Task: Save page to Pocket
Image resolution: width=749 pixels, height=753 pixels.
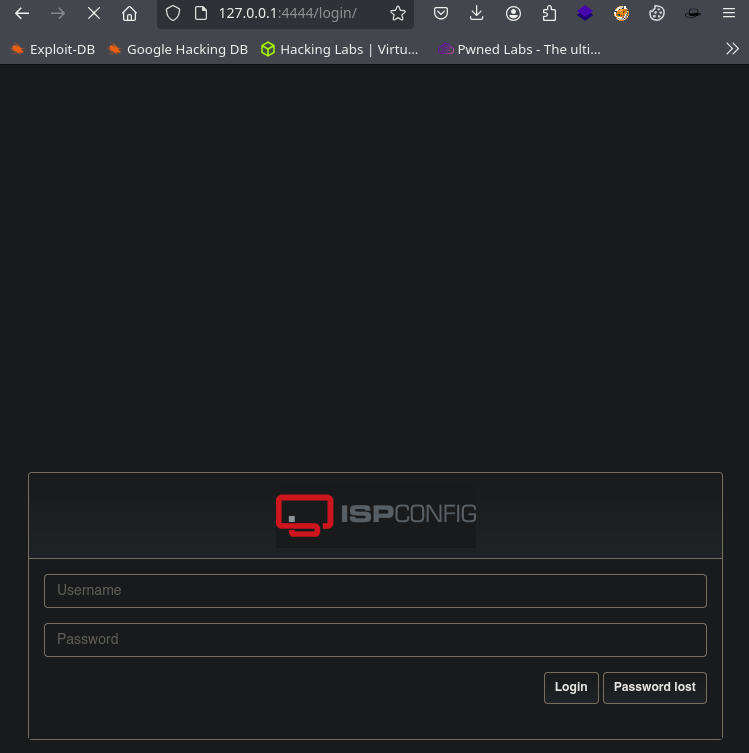Action: click(441, 13)
